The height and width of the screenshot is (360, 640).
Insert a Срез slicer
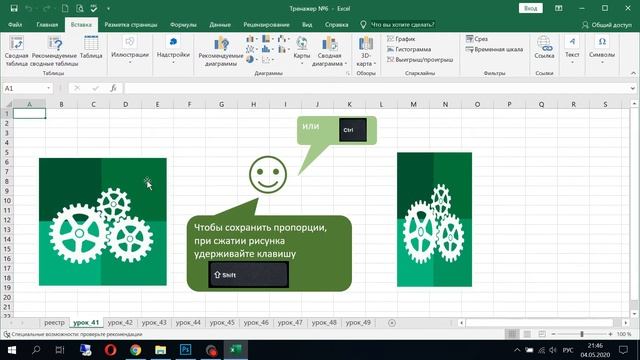477,39
